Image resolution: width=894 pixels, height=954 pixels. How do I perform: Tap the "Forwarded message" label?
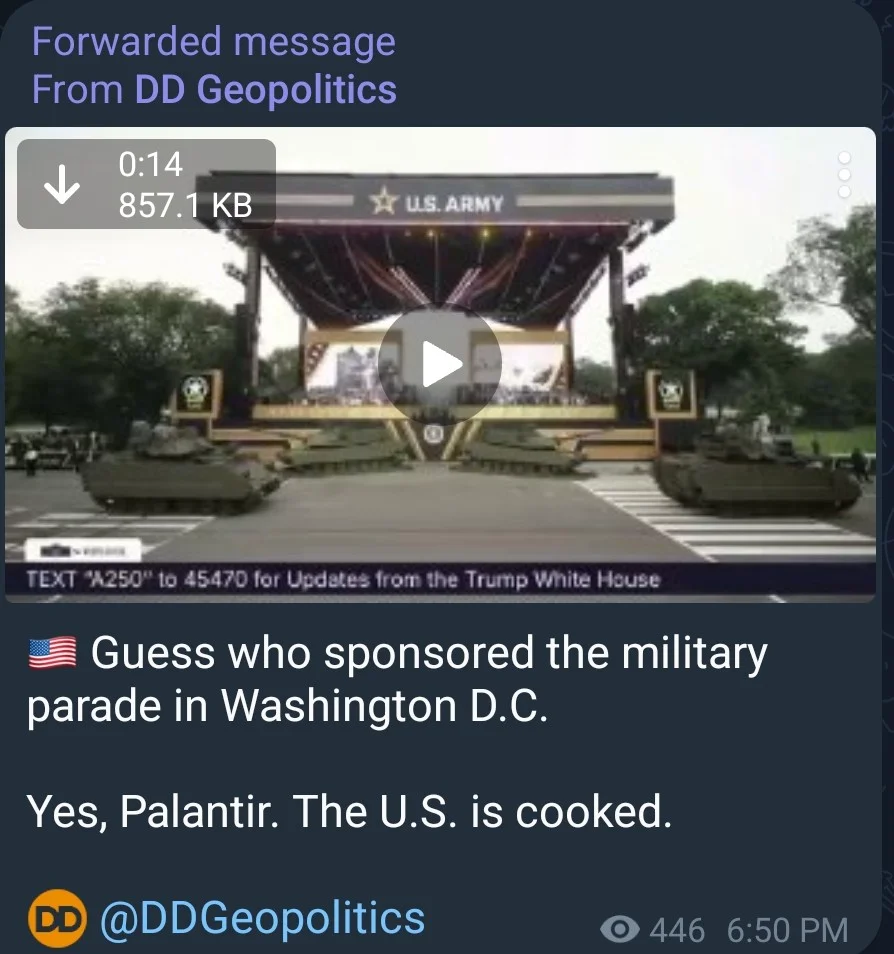click(x=214, y=43)
